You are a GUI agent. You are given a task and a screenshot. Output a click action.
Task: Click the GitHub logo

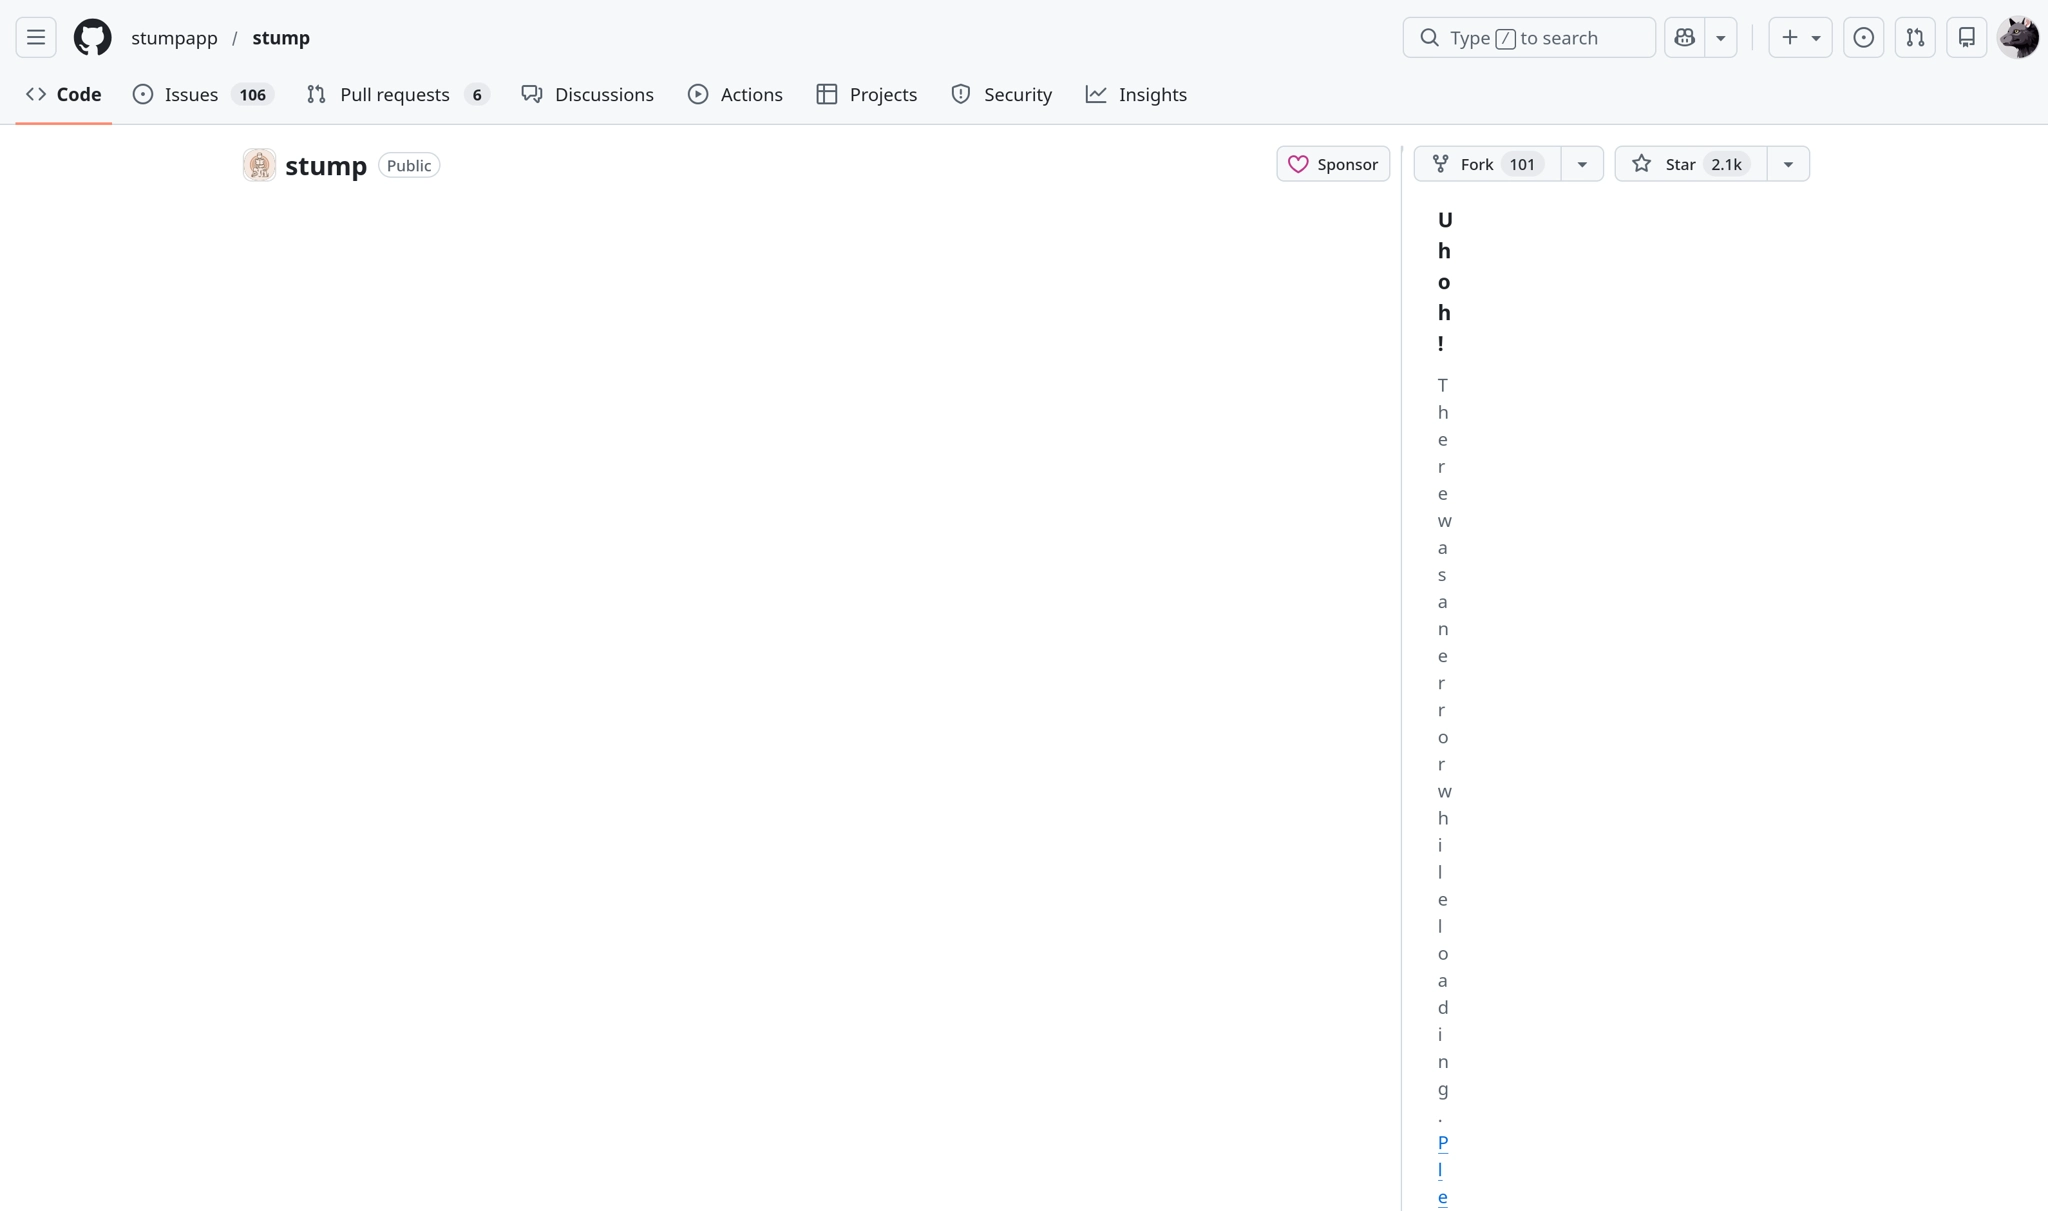[x=92, y=37]
